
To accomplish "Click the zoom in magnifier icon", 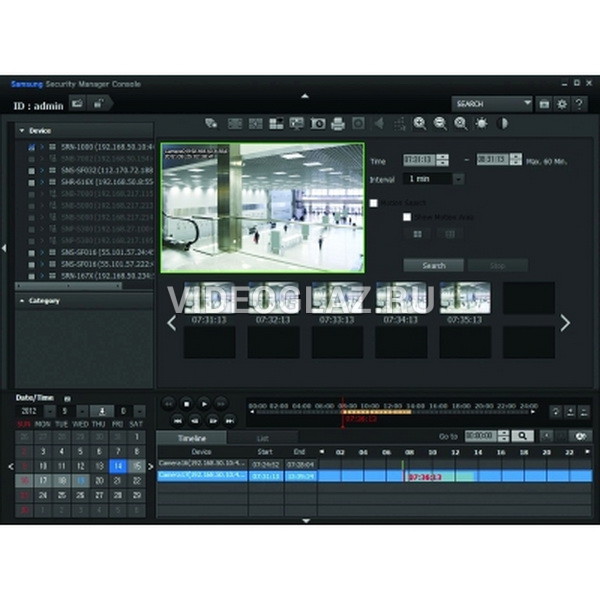I will click(420, 124).
